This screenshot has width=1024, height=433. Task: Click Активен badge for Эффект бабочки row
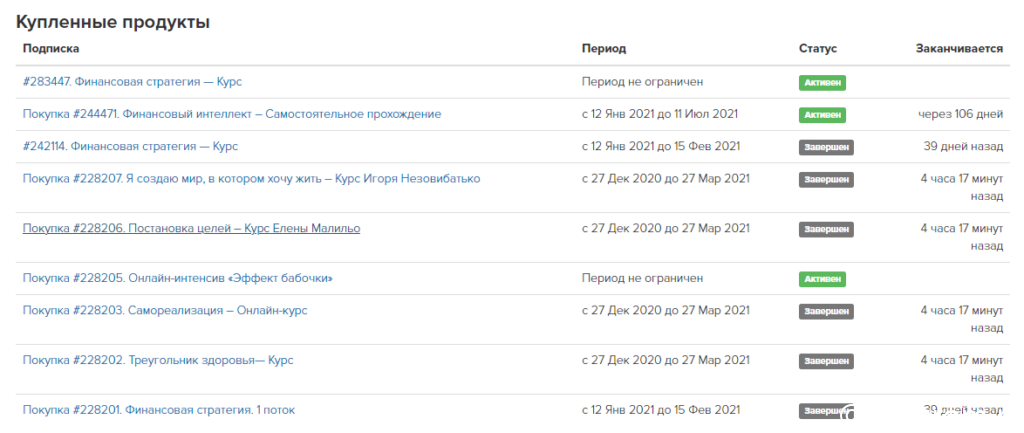tap(822, 279)
